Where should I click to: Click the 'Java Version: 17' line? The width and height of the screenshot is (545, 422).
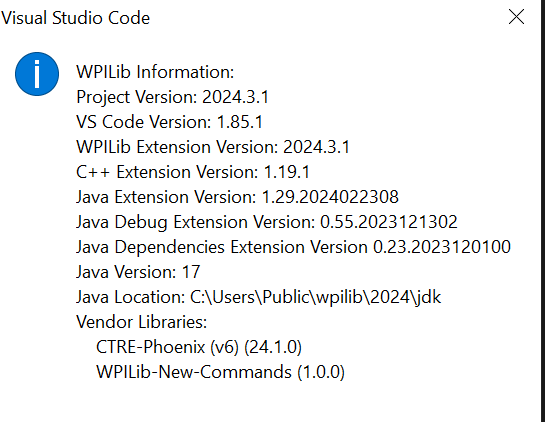[x=138, y=272]
